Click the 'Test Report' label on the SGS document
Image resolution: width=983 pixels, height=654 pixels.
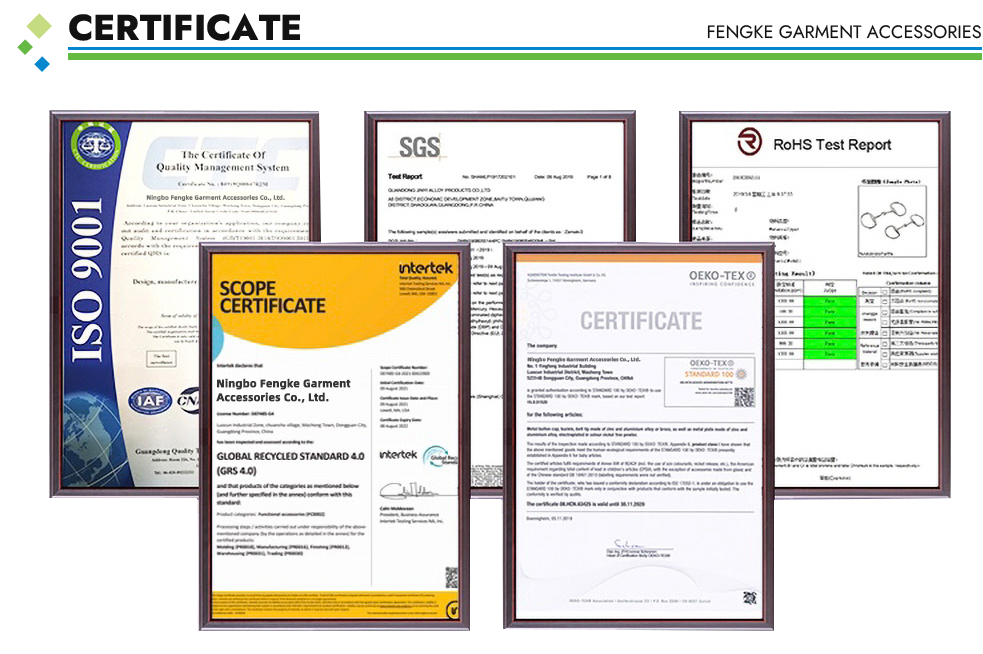(x=405, y=177)
